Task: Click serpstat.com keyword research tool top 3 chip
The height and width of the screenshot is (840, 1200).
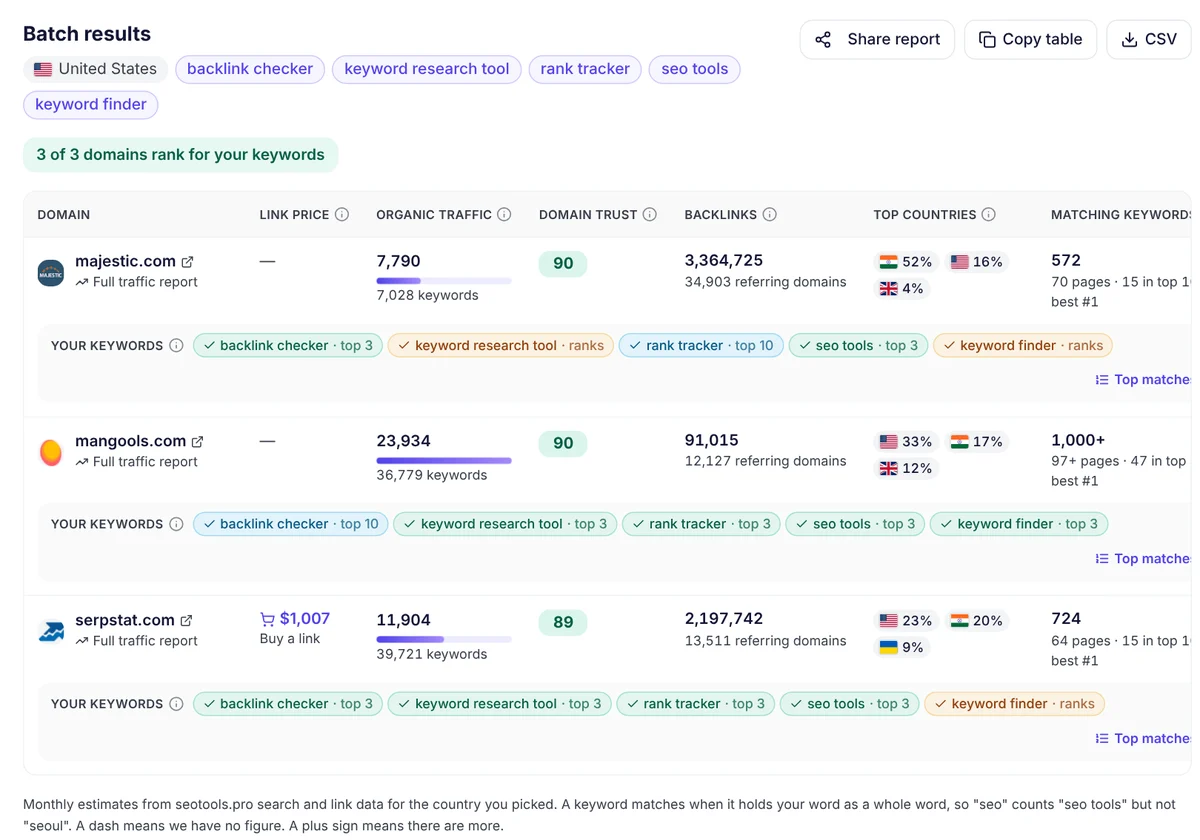Action: (x=500, y=704)
